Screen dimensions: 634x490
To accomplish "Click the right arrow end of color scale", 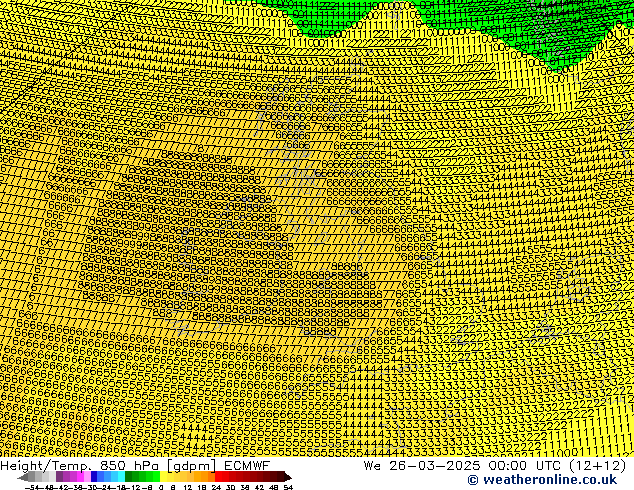I will [288, 477].
